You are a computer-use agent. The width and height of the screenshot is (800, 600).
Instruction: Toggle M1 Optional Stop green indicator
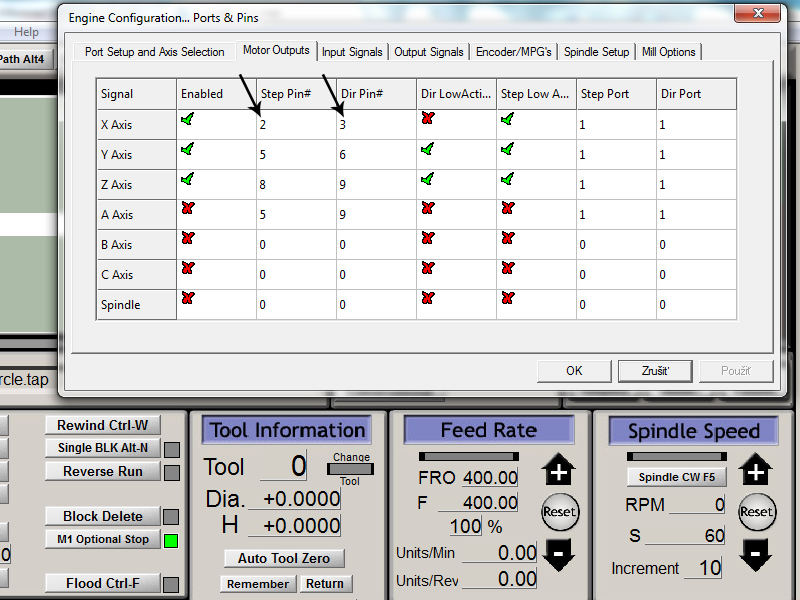(171, 540)
